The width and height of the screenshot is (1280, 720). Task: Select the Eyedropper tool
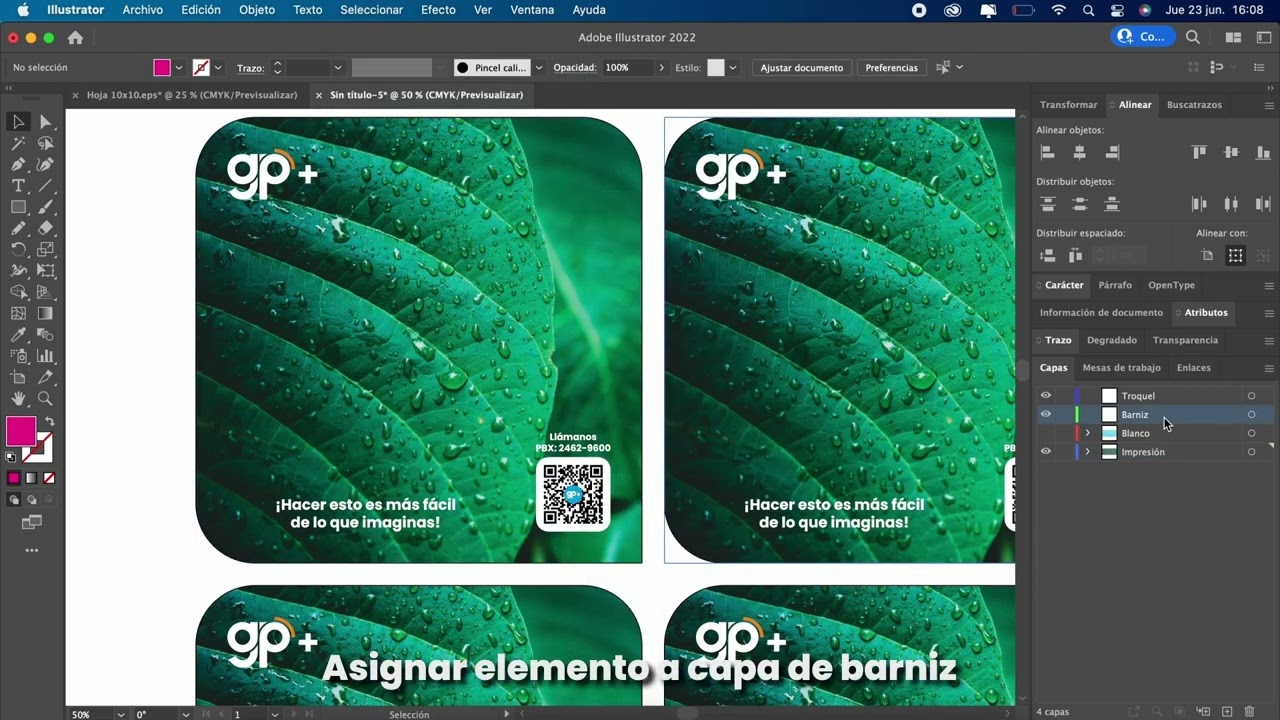(x=18, y=335)
